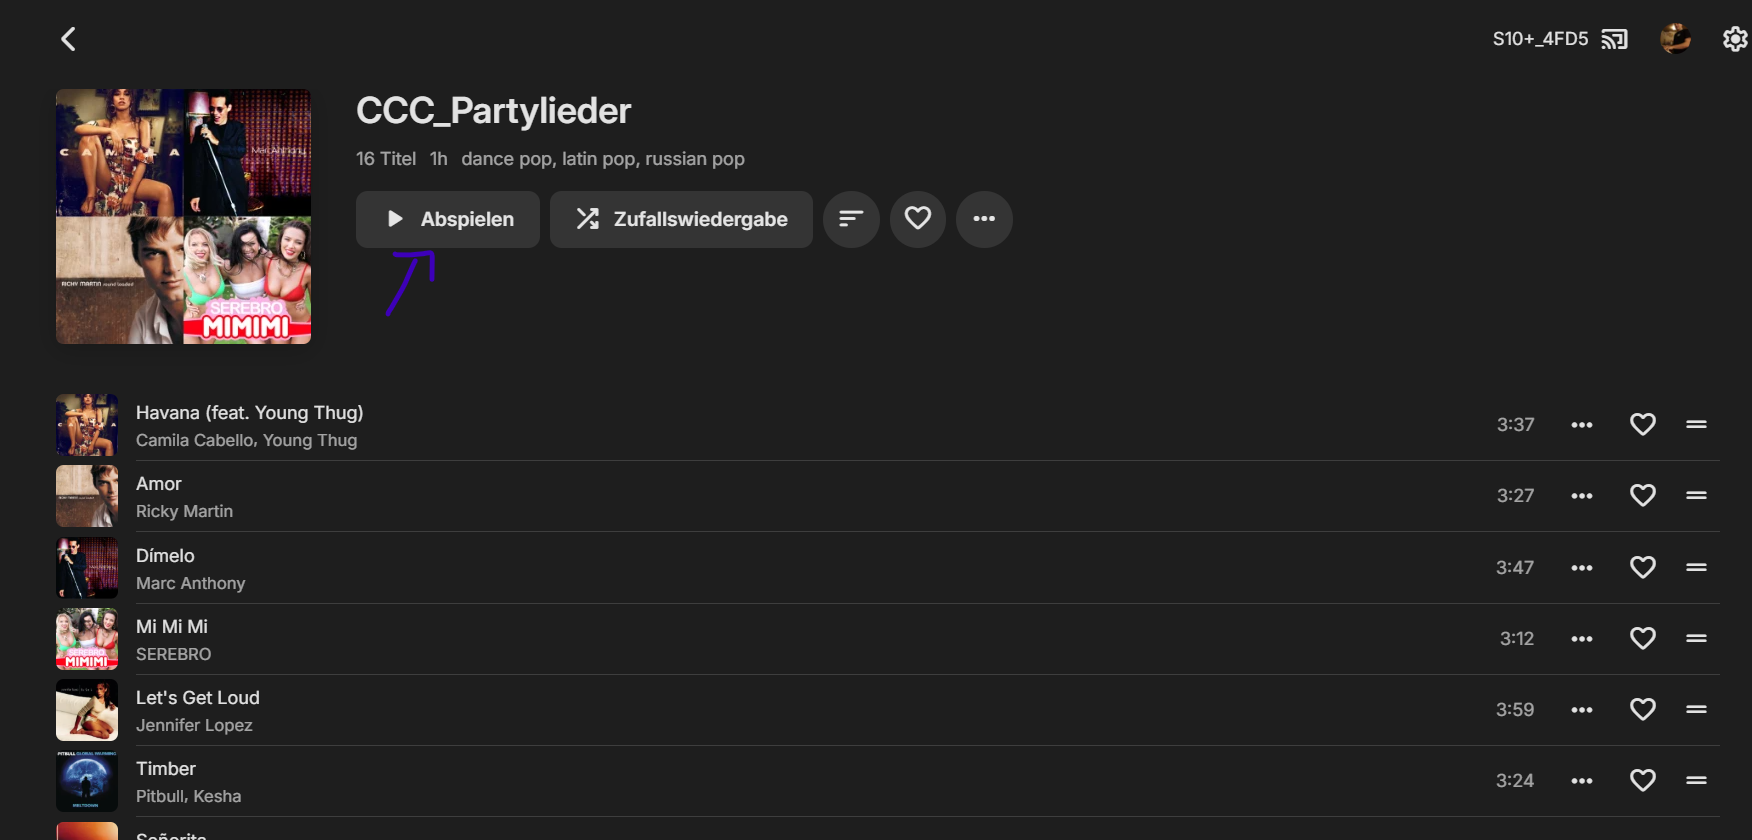
Task: Click the playlist cover collage image
Action: pyautogui.click(x=183, y=217)
